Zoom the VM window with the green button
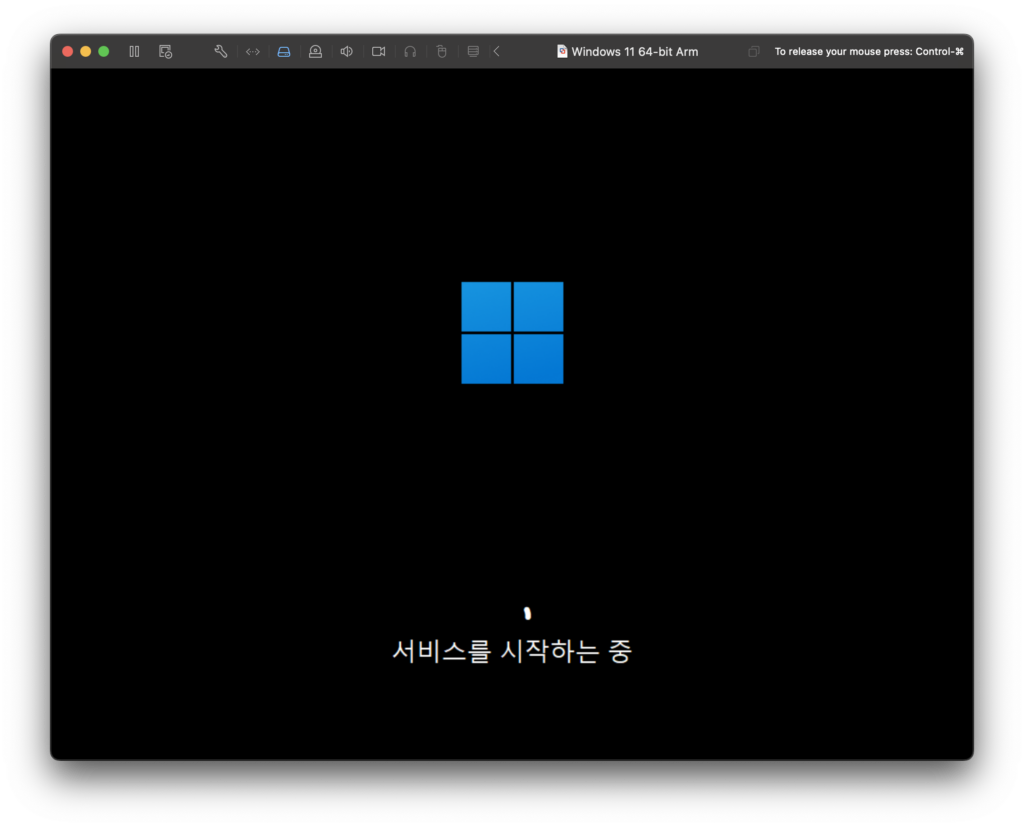 (103, 51)
